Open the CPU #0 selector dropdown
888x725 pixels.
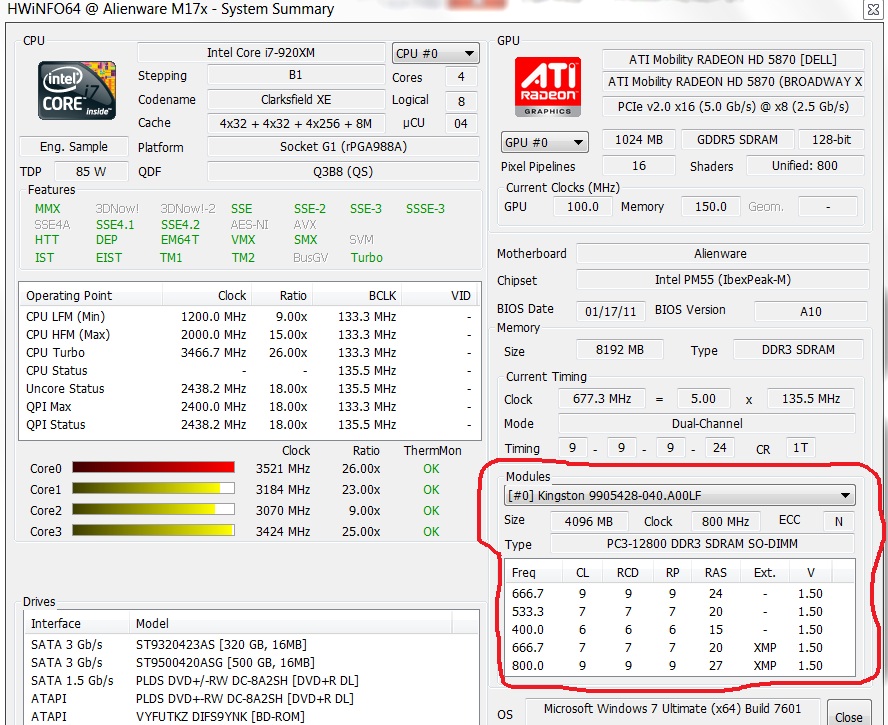click(436, 53)
